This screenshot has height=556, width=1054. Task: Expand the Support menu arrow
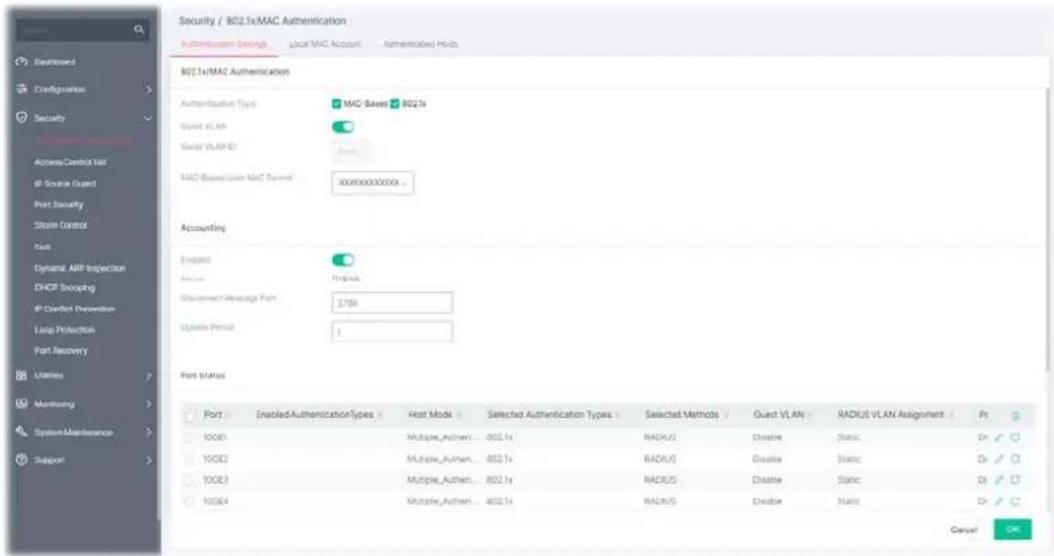(x=149, y=461)
